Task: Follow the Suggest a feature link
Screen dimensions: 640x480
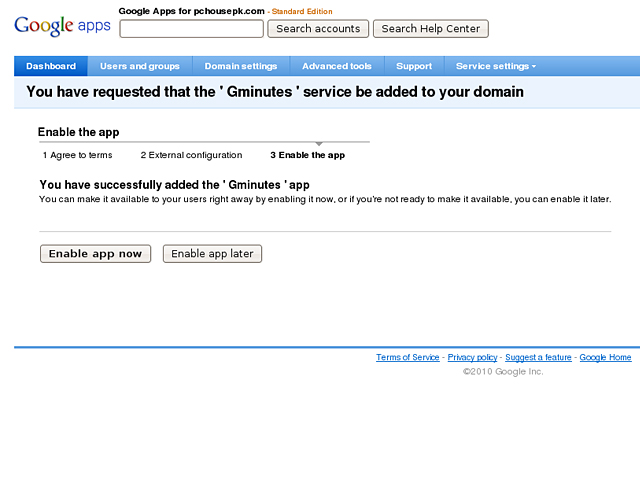Action: (x=538, y=357)
